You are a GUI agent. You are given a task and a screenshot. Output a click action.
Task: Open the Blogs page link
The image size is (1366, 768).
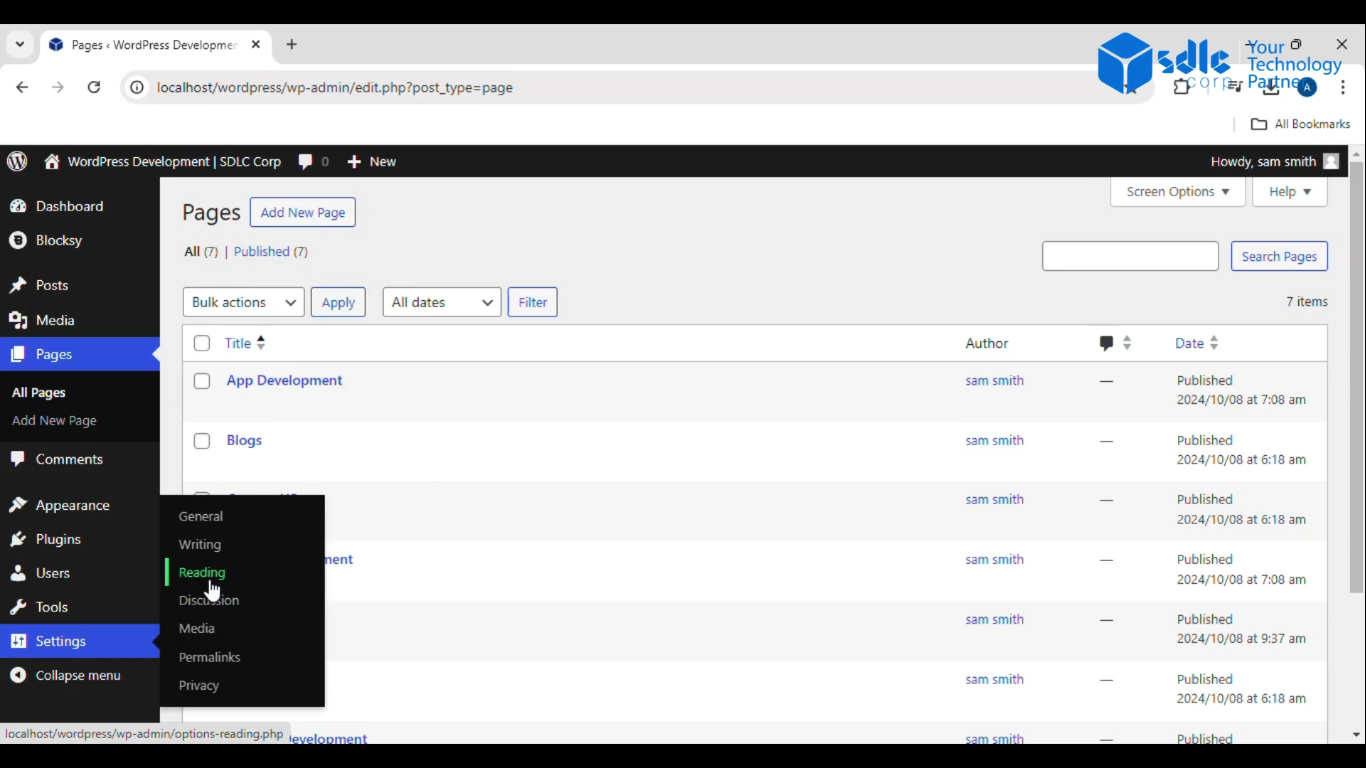(x=244, y=440)
